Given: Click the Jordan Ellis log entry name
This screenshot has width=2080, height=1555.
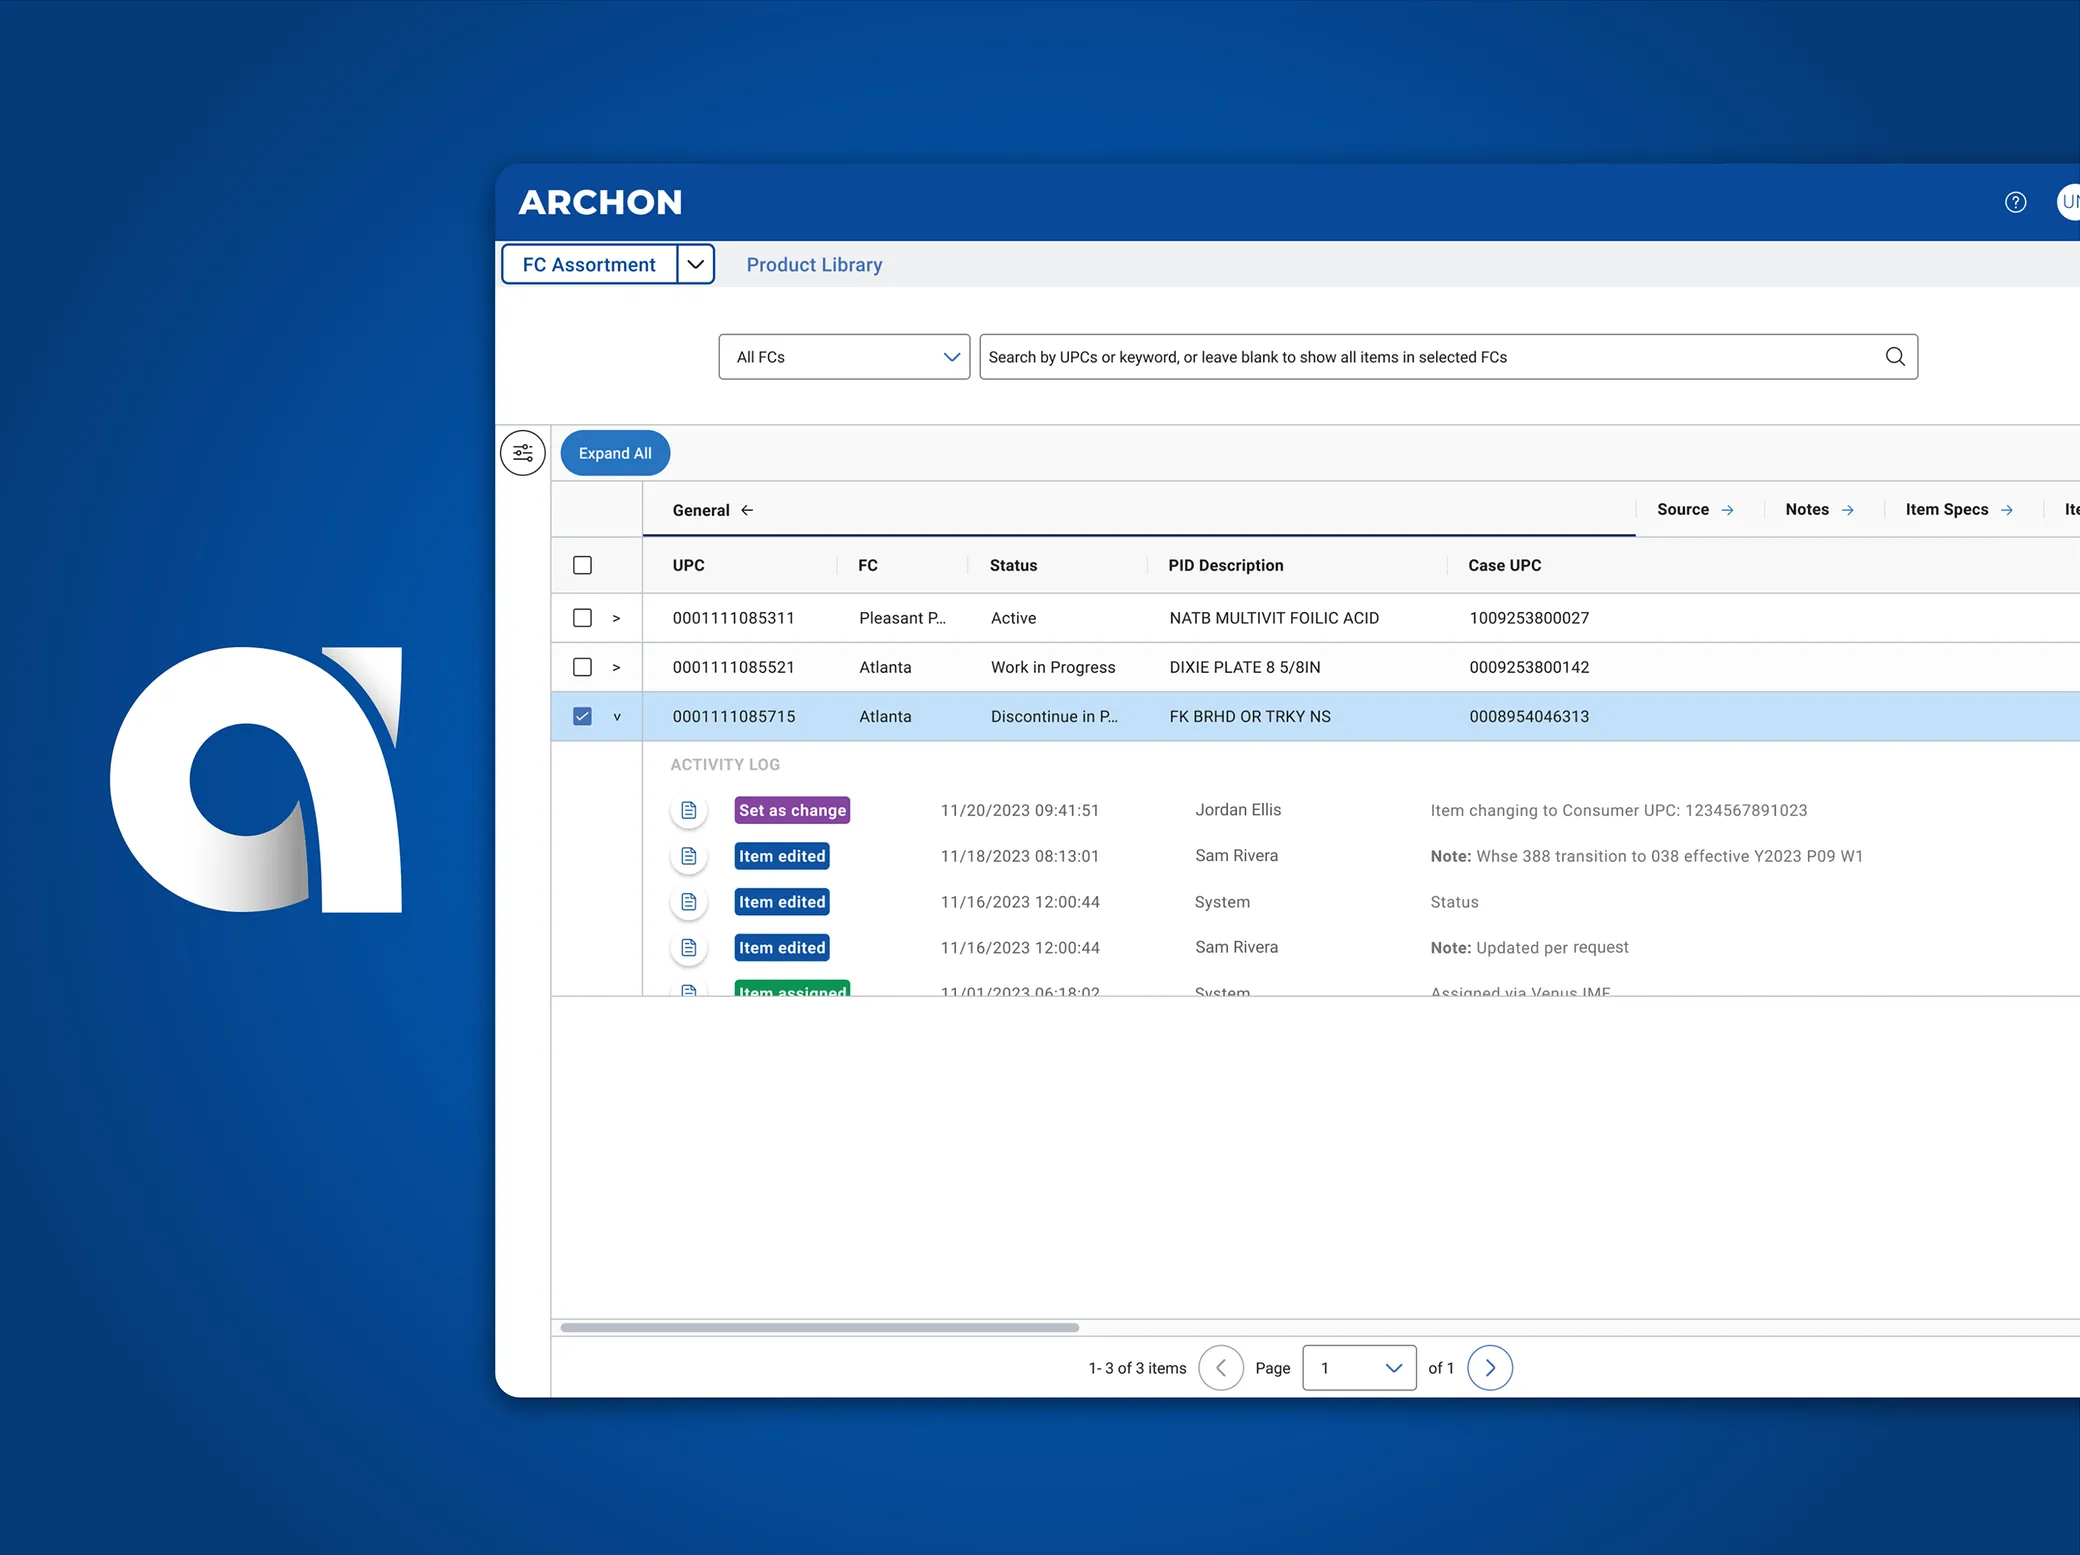Looking at the screenshot, I should click(x=1238, y=810).
